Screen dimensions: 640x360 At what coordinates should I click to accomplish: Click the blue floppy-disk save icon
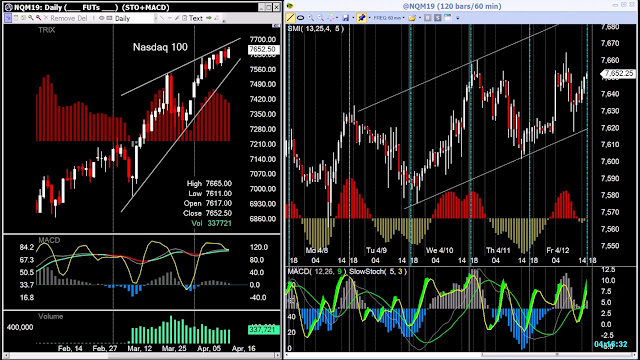346,18
